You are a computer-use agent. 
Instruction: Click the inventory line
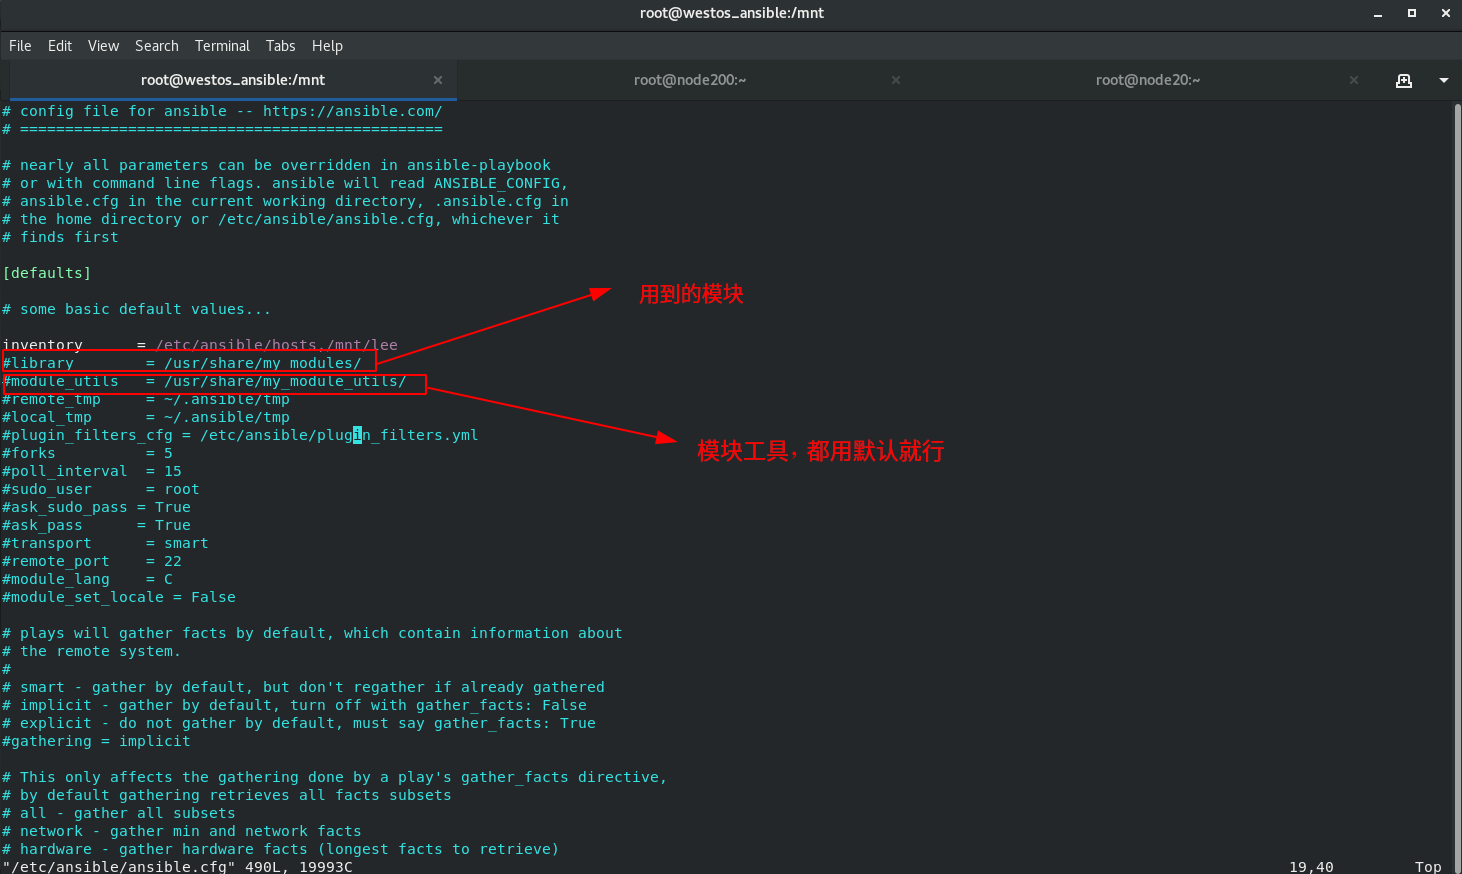point(200,345)
